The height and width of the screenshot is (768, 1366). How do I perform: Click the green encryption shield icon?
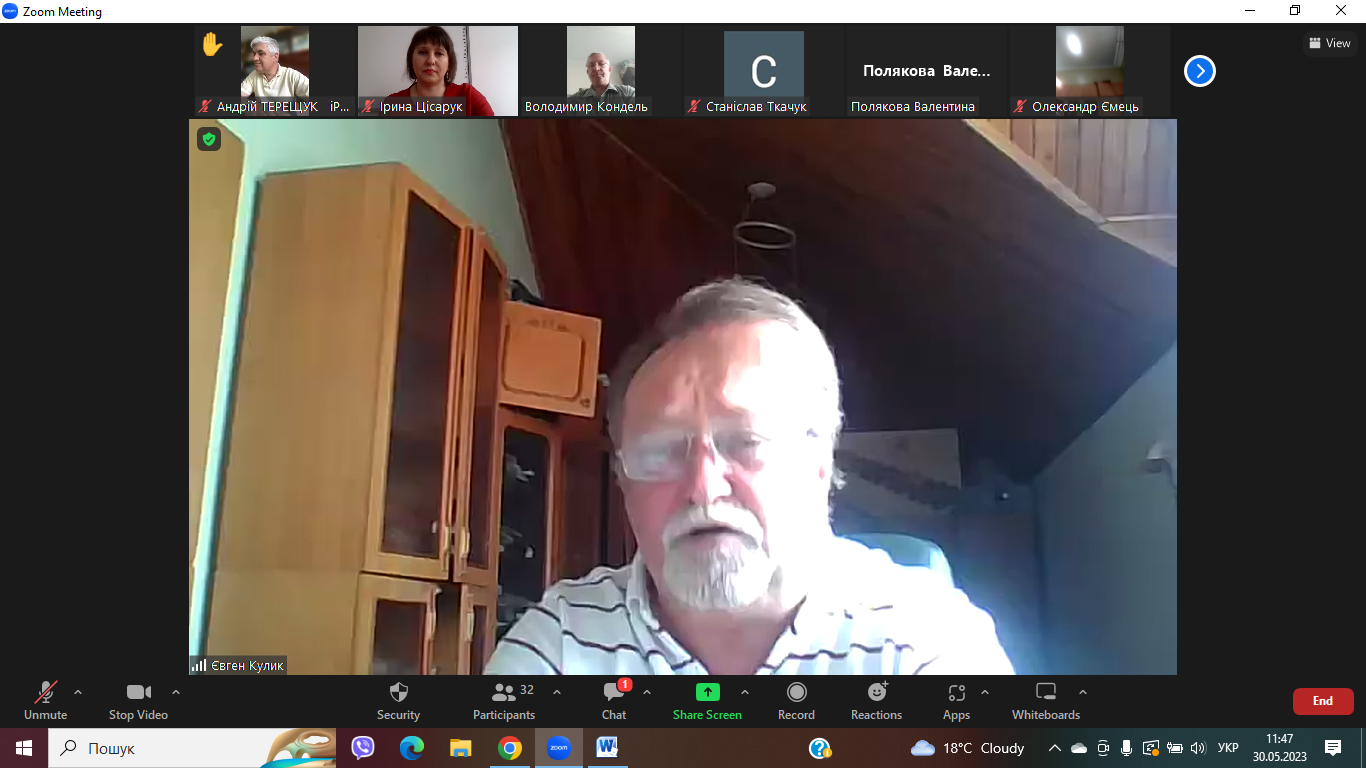pos(209,139)
